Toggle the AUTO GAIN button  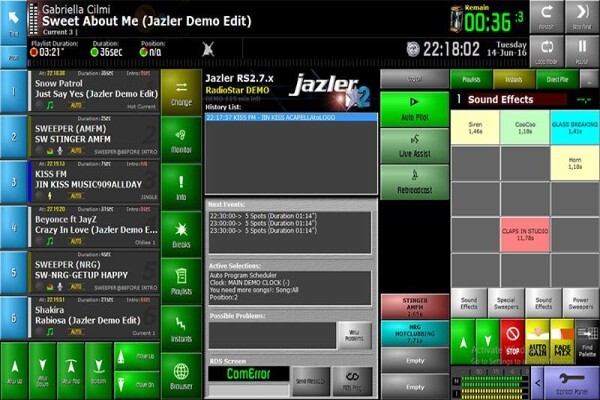(537, 342)
